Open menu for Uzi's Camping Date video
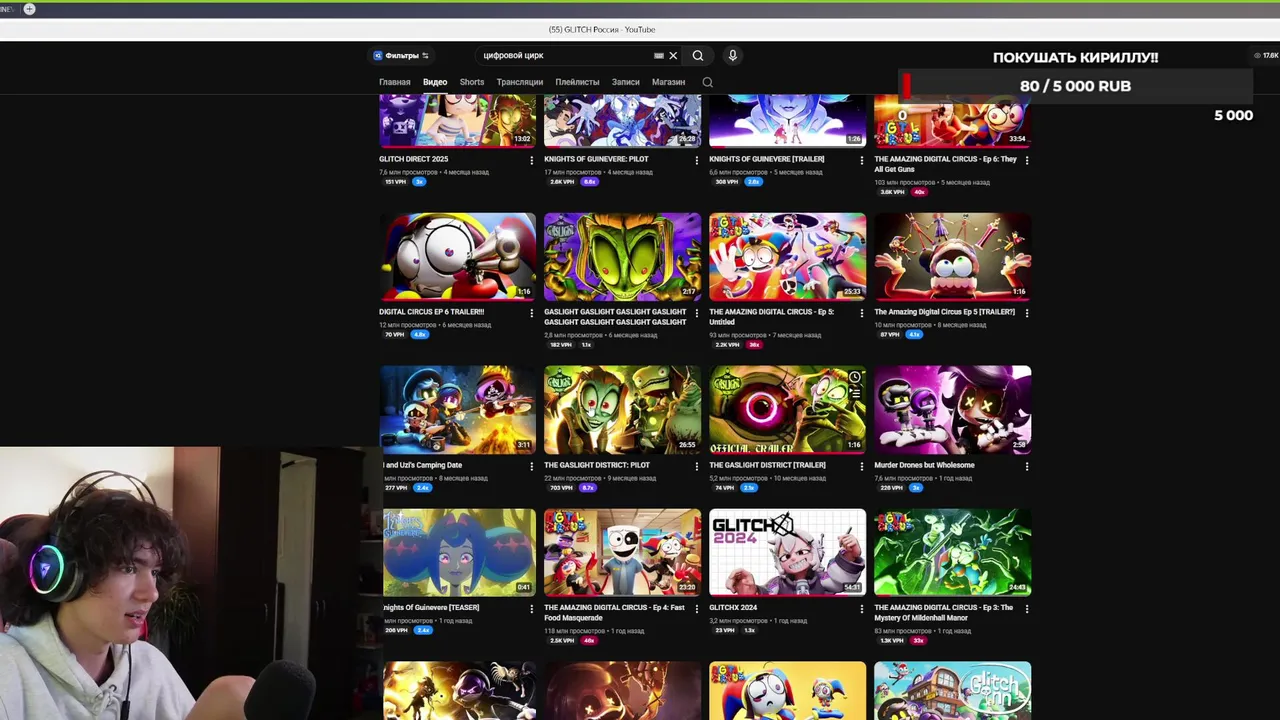 click(531, 466)
